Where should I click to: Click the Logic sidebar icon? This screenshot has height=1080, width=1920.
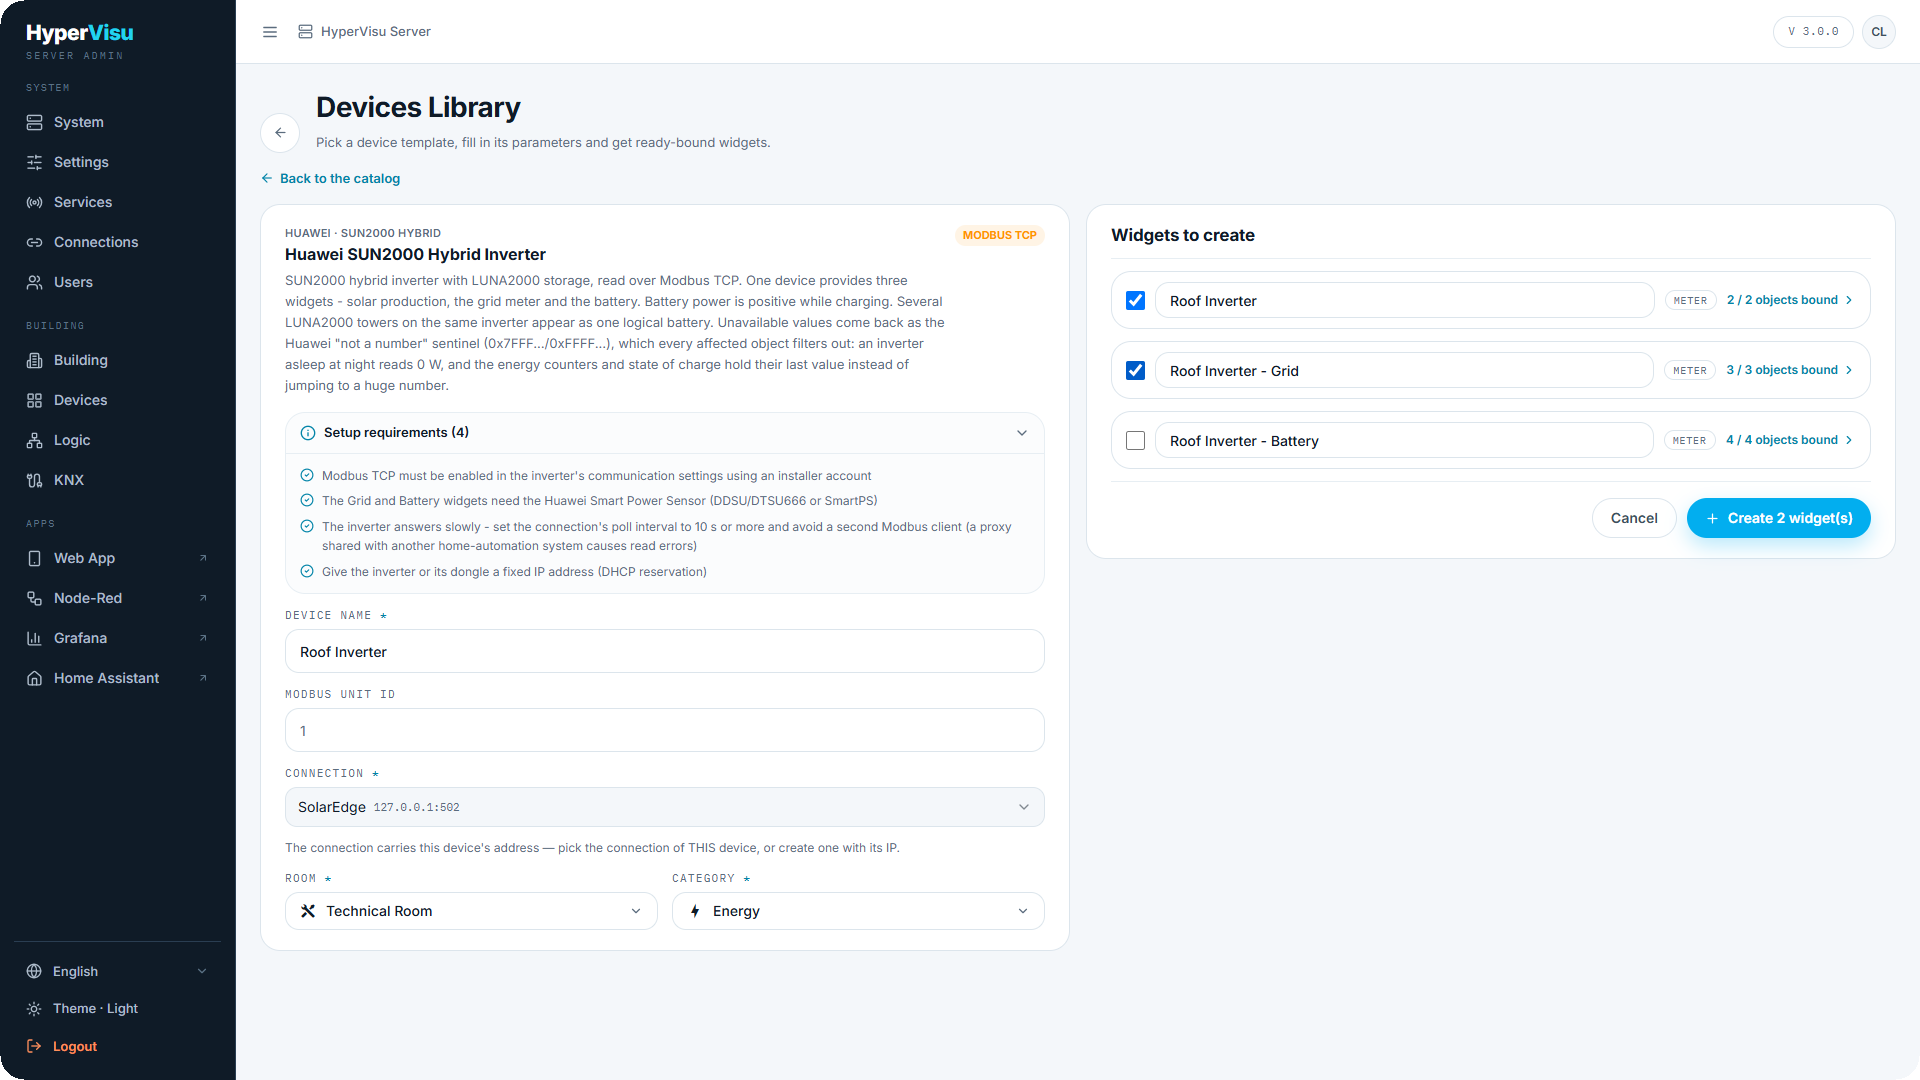point(34,440)
